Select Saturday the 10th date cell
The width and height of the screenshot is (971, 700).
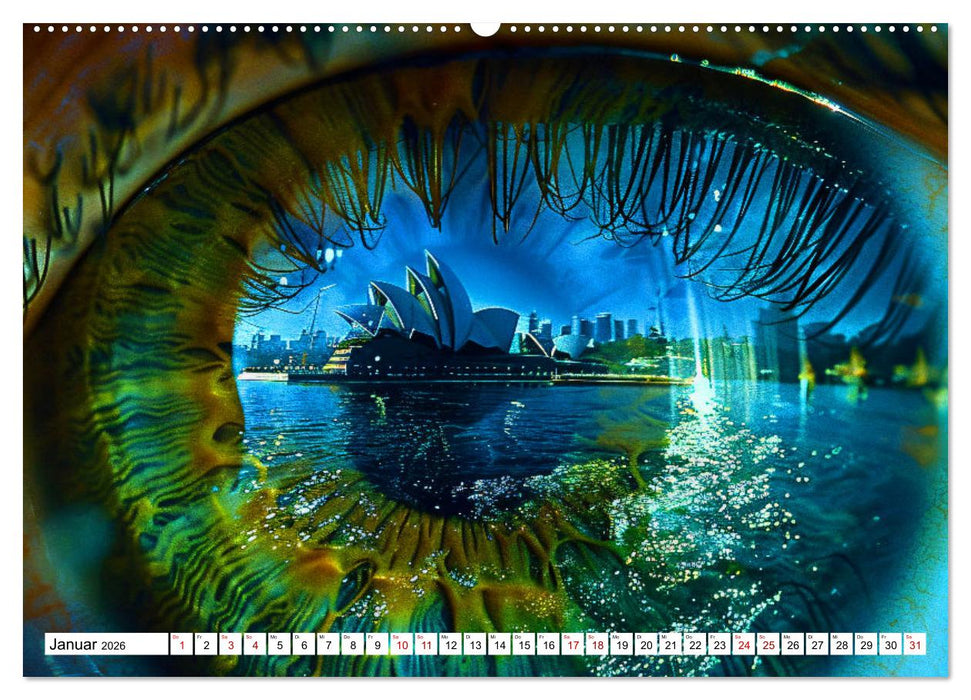[402, 645]
